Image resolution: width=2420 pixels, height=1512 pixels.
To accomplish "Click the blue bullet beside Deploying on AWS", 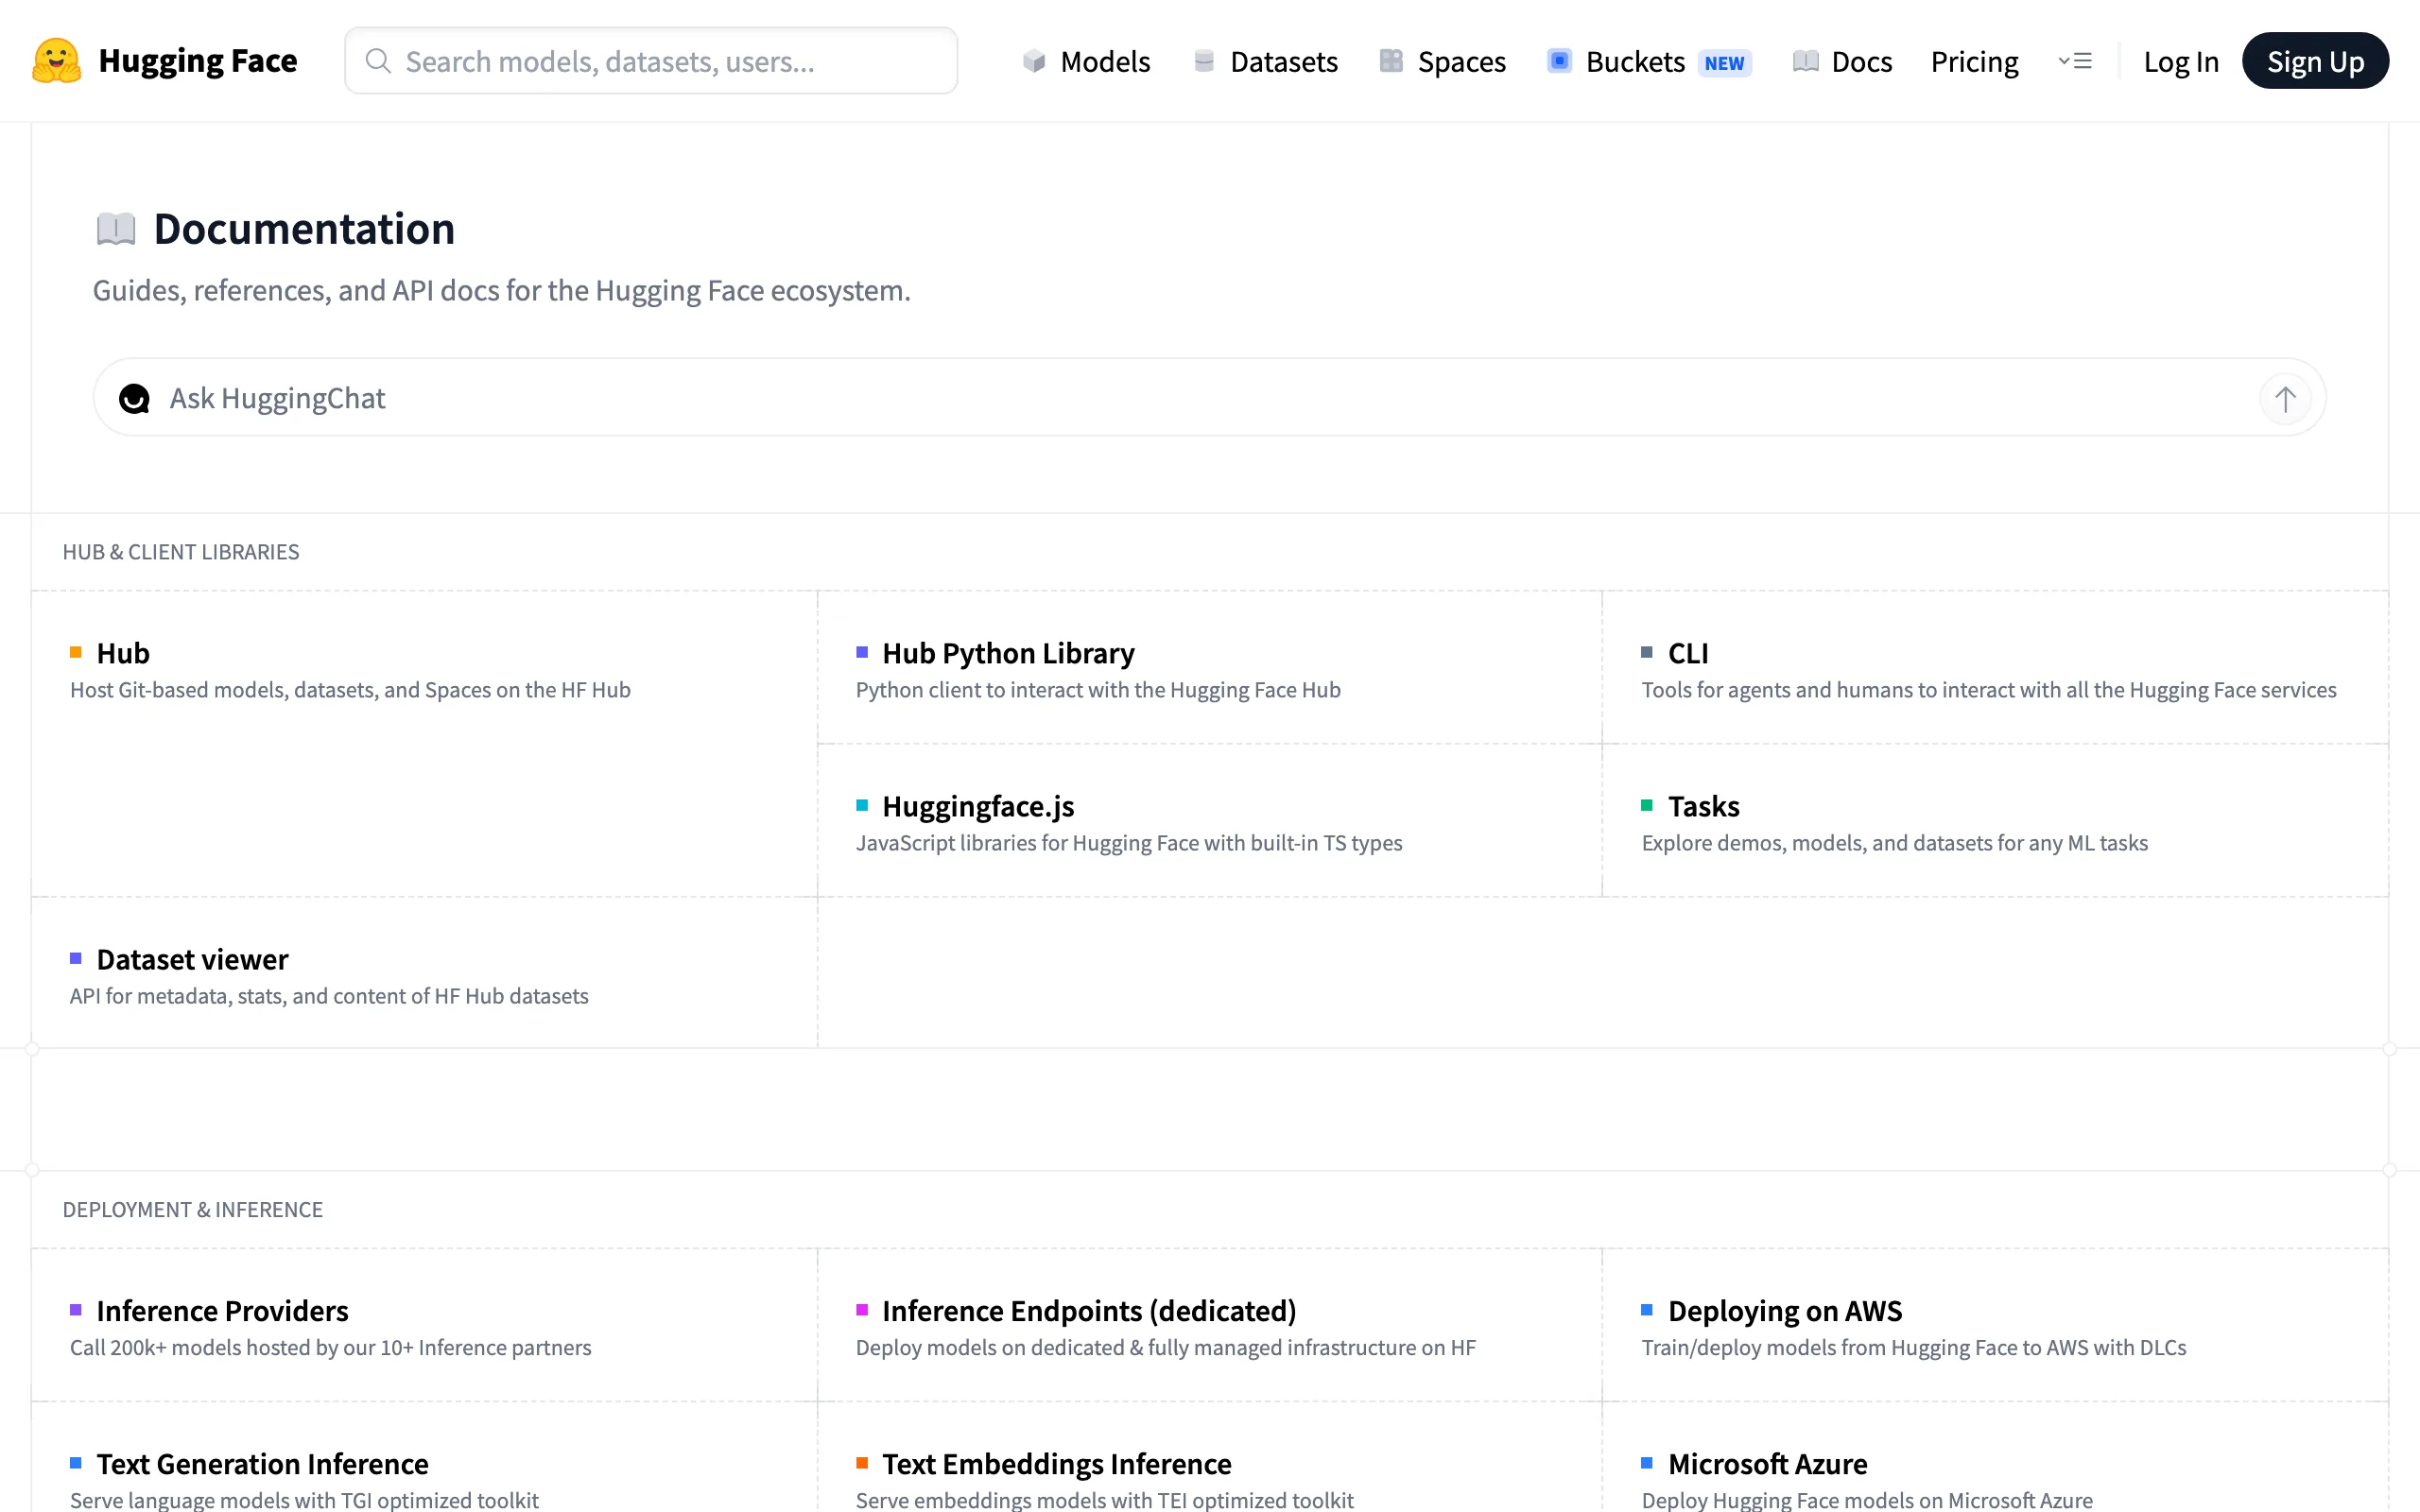I will point(1647,1310).
